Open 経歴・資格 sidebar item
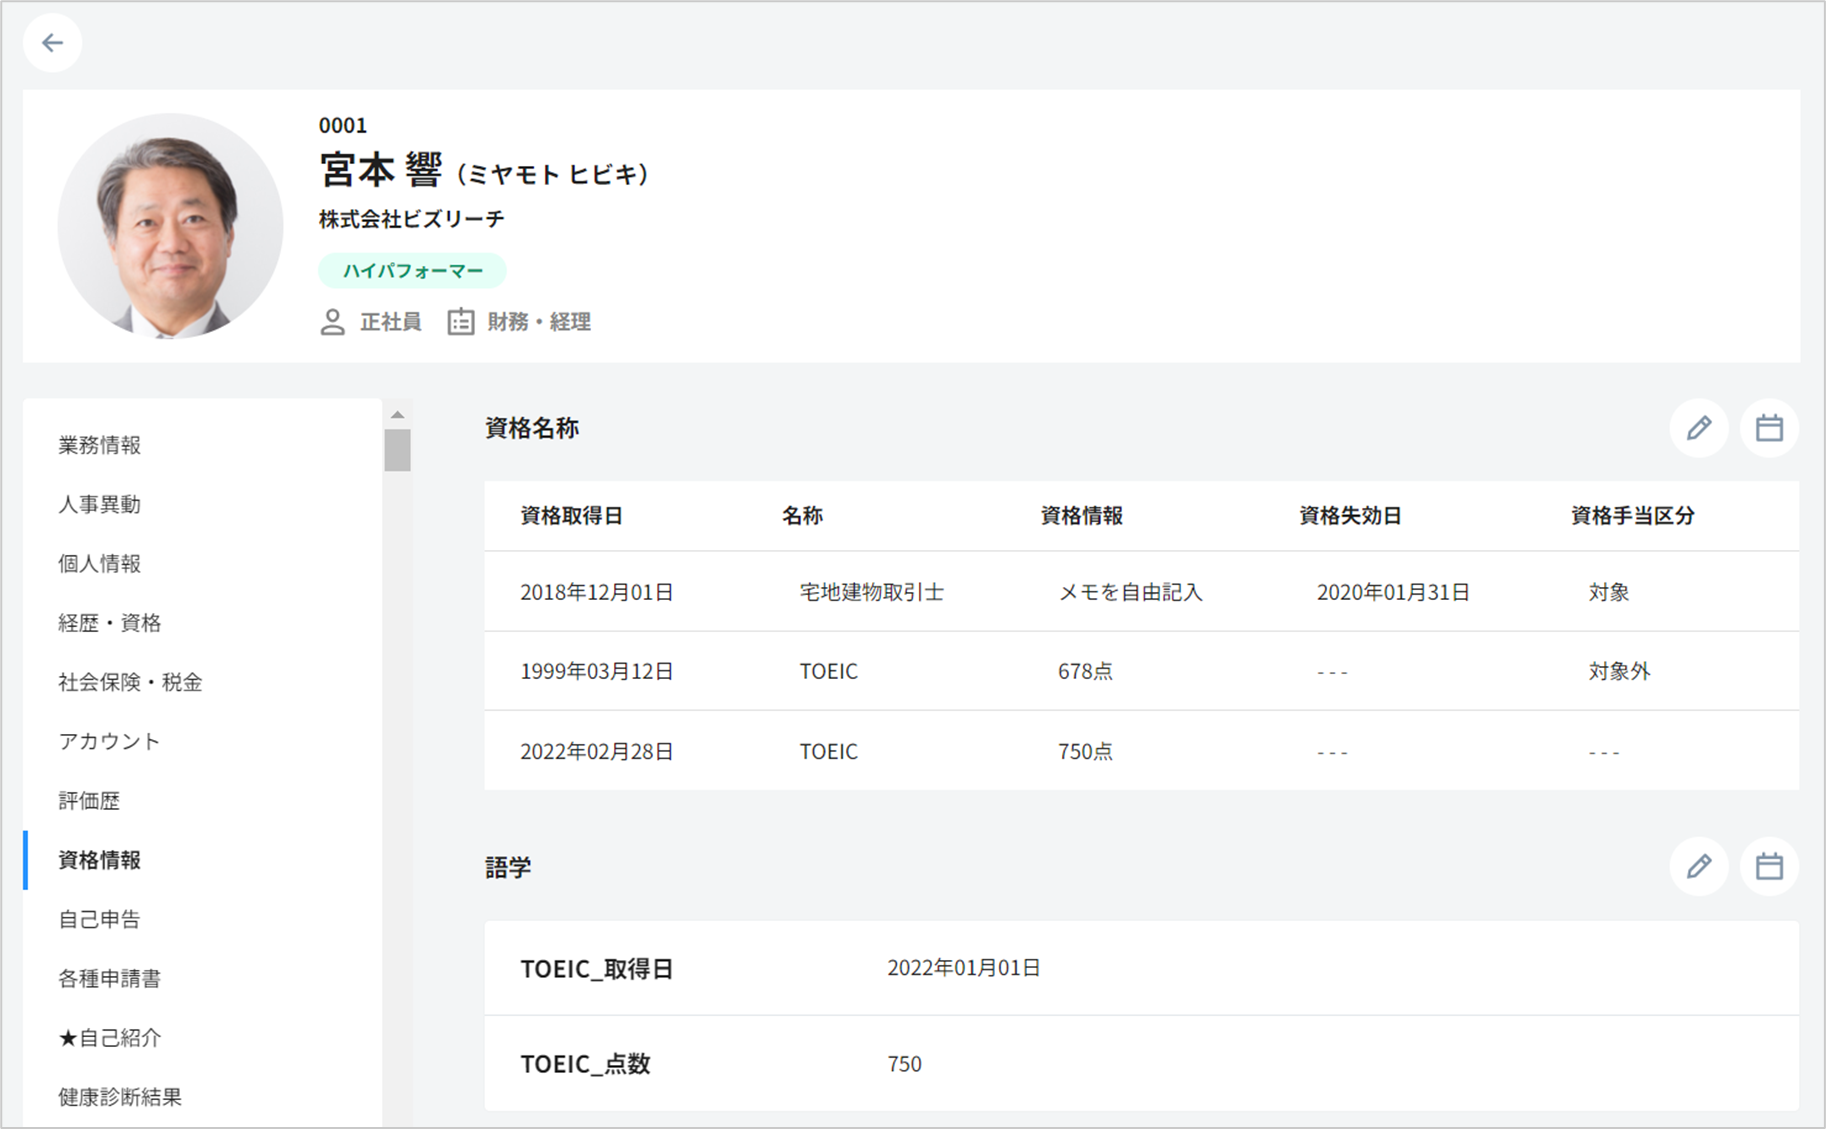Screen dimensions: 1826x1129 pos(110,623)
